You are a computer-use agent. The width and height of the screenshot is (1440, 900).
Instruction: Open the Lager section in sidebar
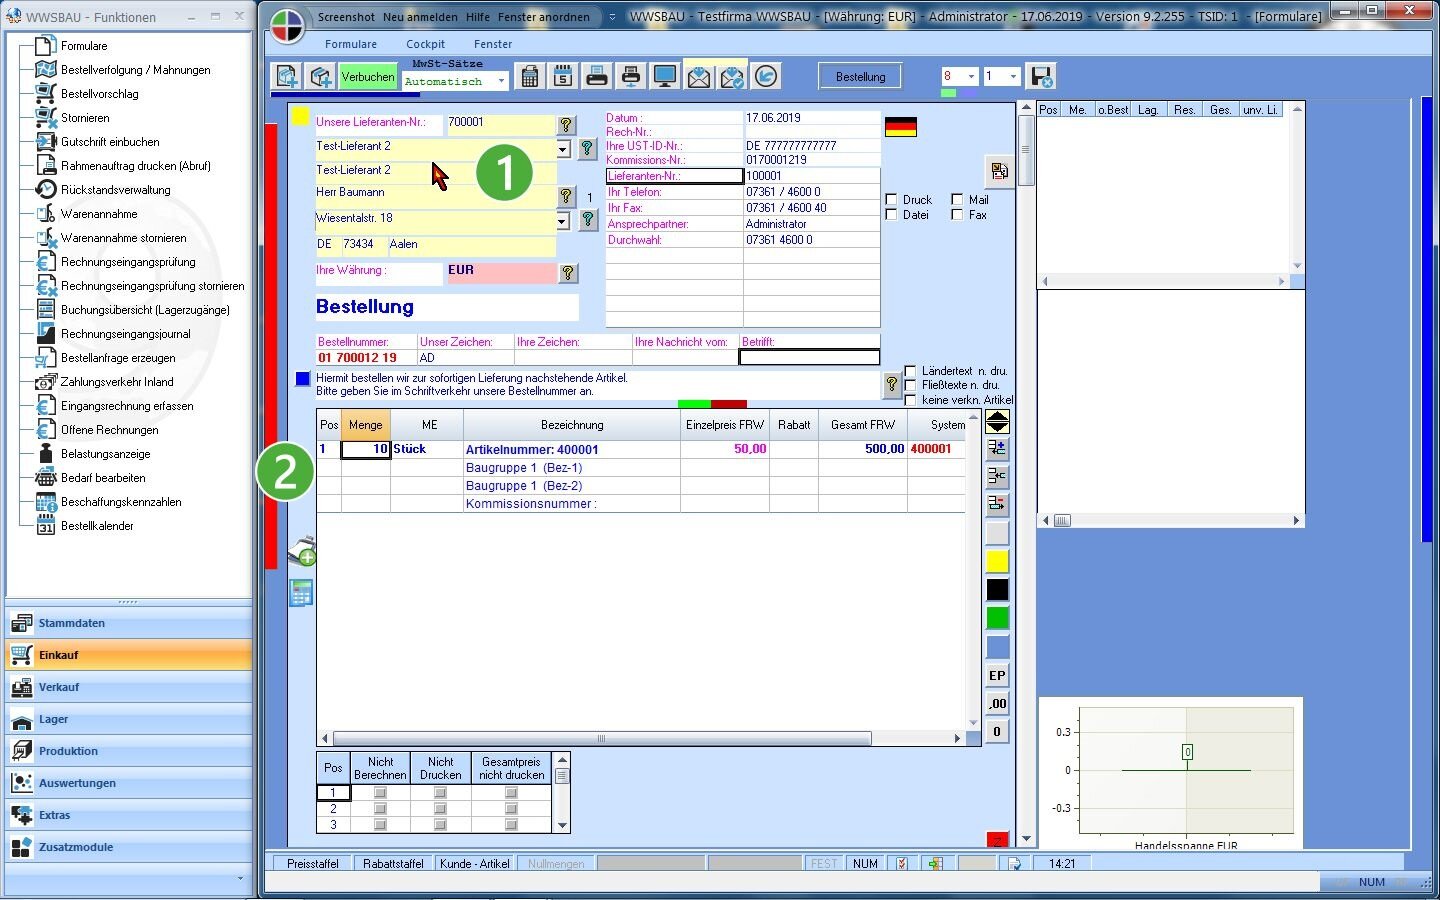(129, 719)
